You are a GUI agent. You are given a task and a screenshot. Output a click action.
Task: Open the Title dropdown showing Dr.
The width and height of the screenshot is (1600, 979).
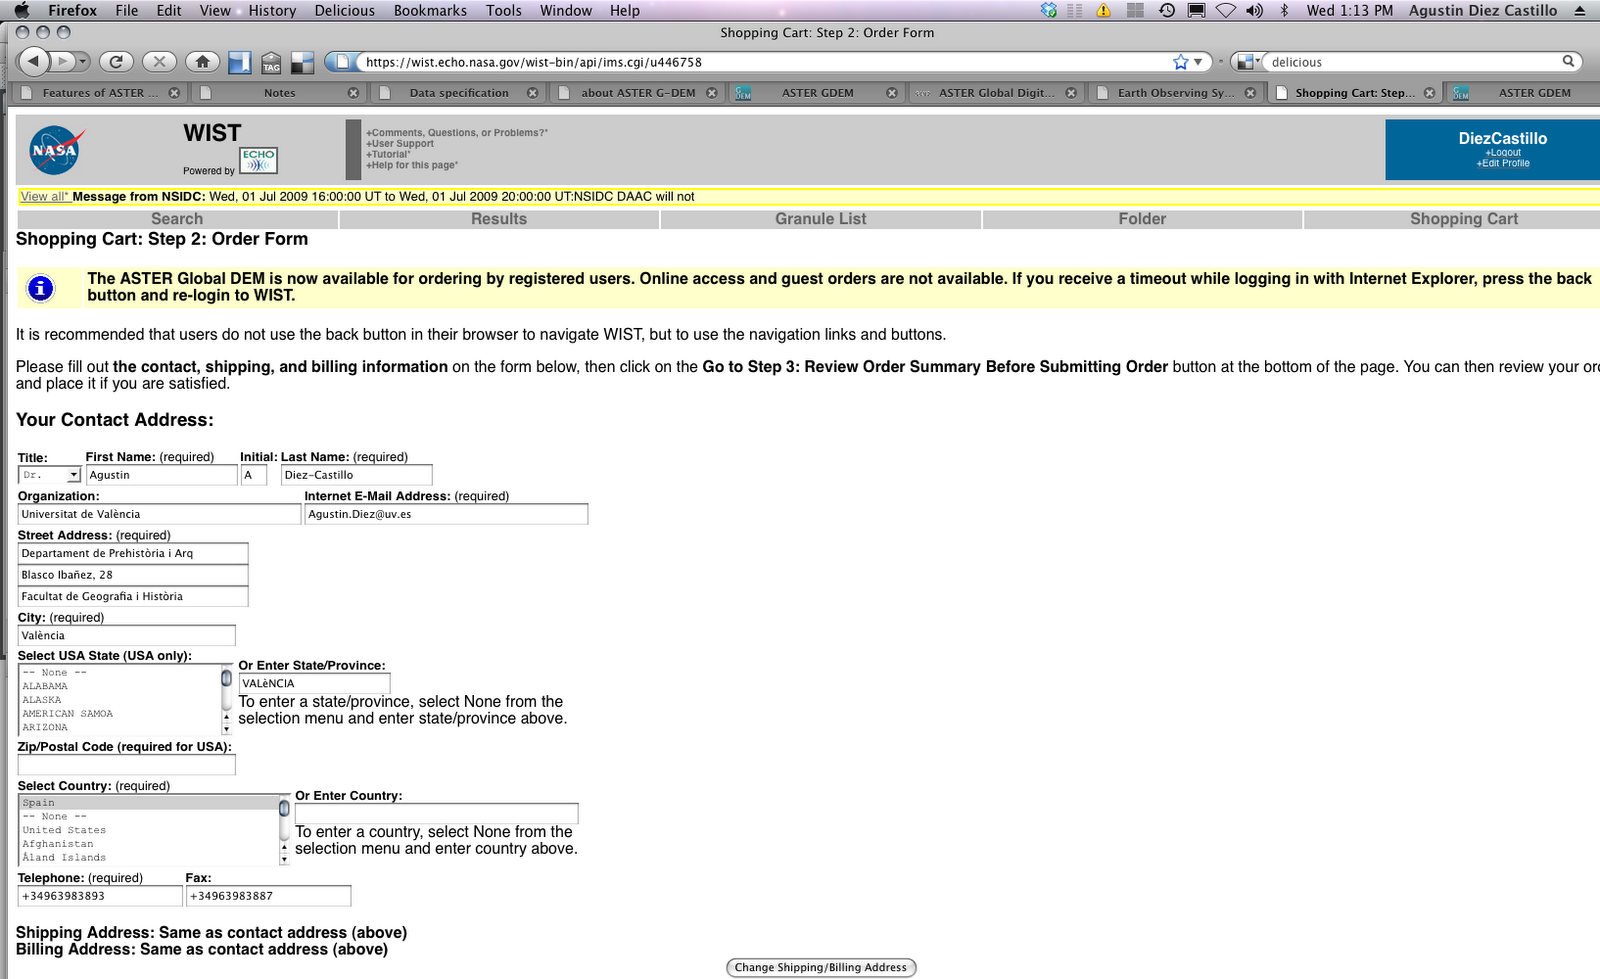pos(49,475)
